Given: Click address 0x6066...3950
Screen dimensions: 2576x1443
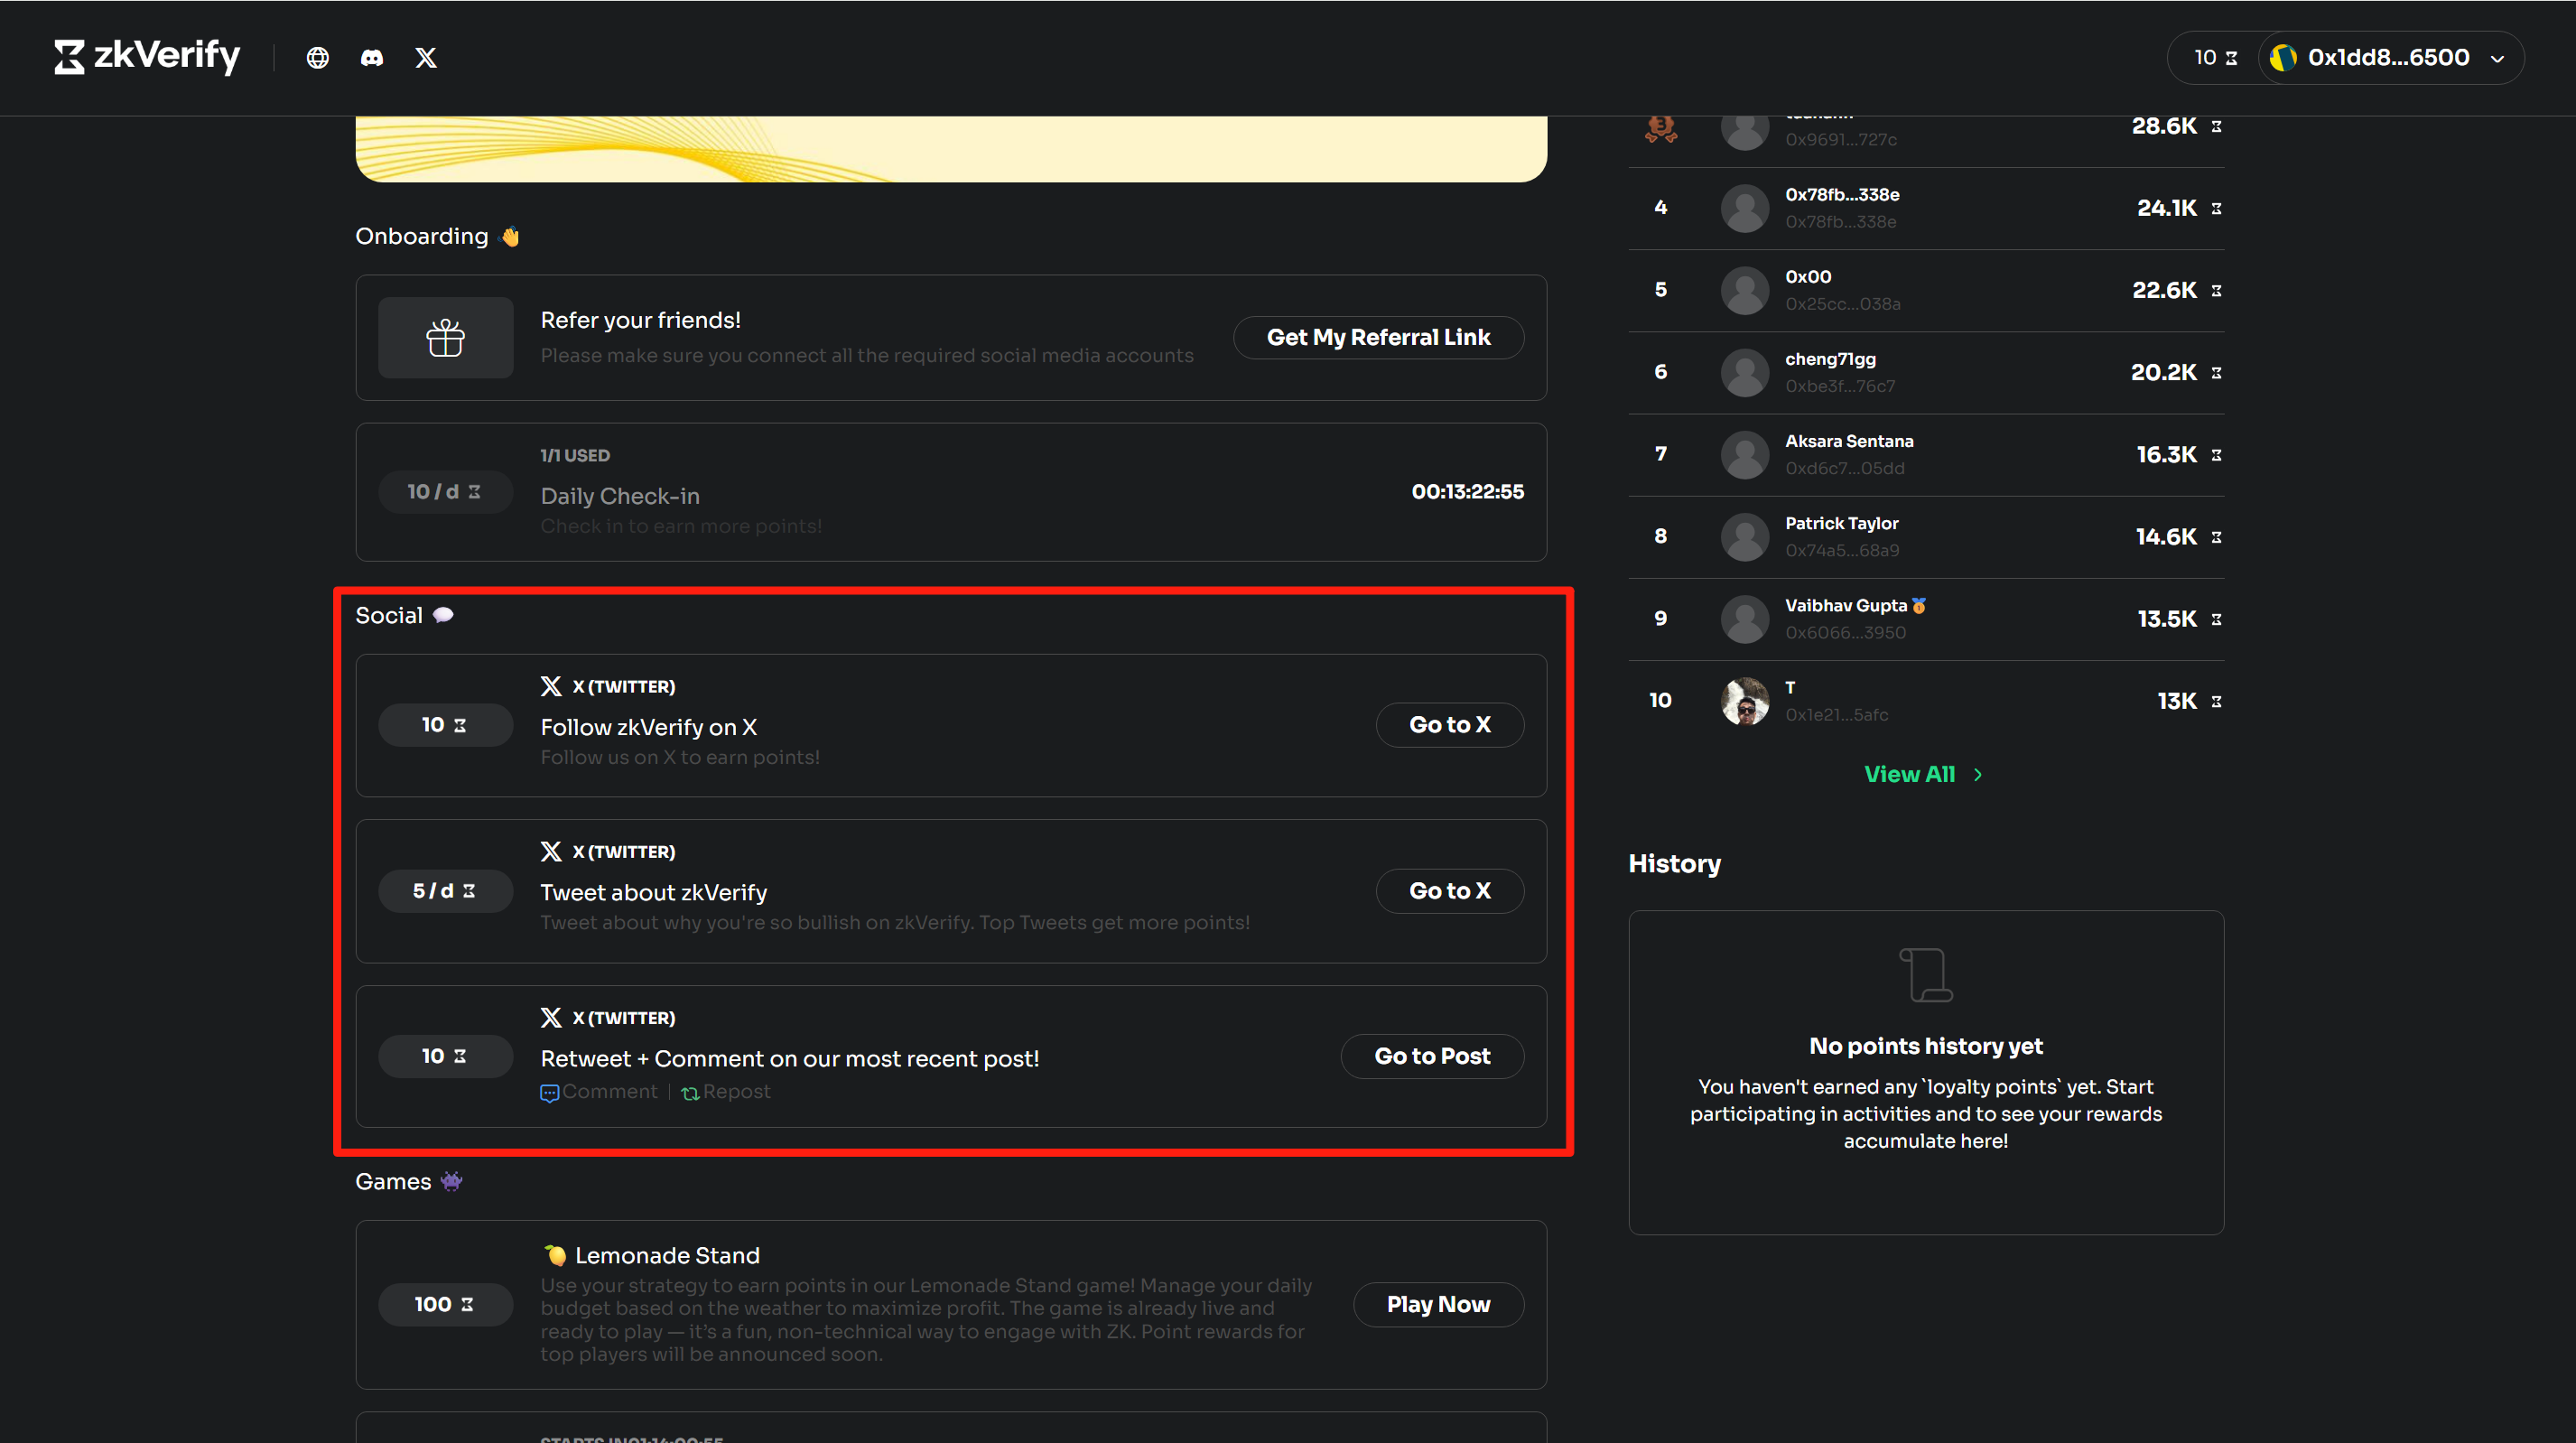Looking at the screenshot, I should point(1845,632).
